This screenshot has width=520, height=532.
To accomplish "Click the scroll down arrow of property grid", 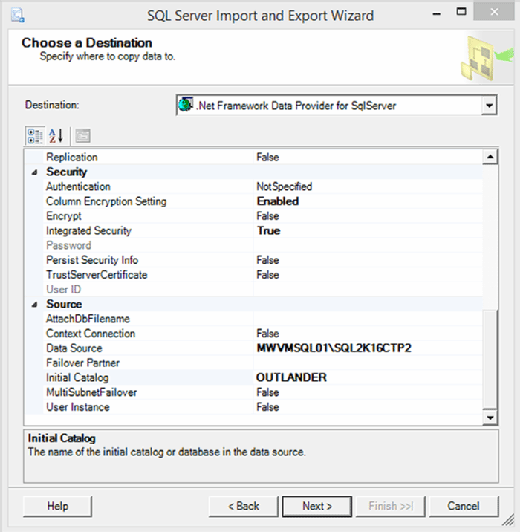I will point(490,418).
